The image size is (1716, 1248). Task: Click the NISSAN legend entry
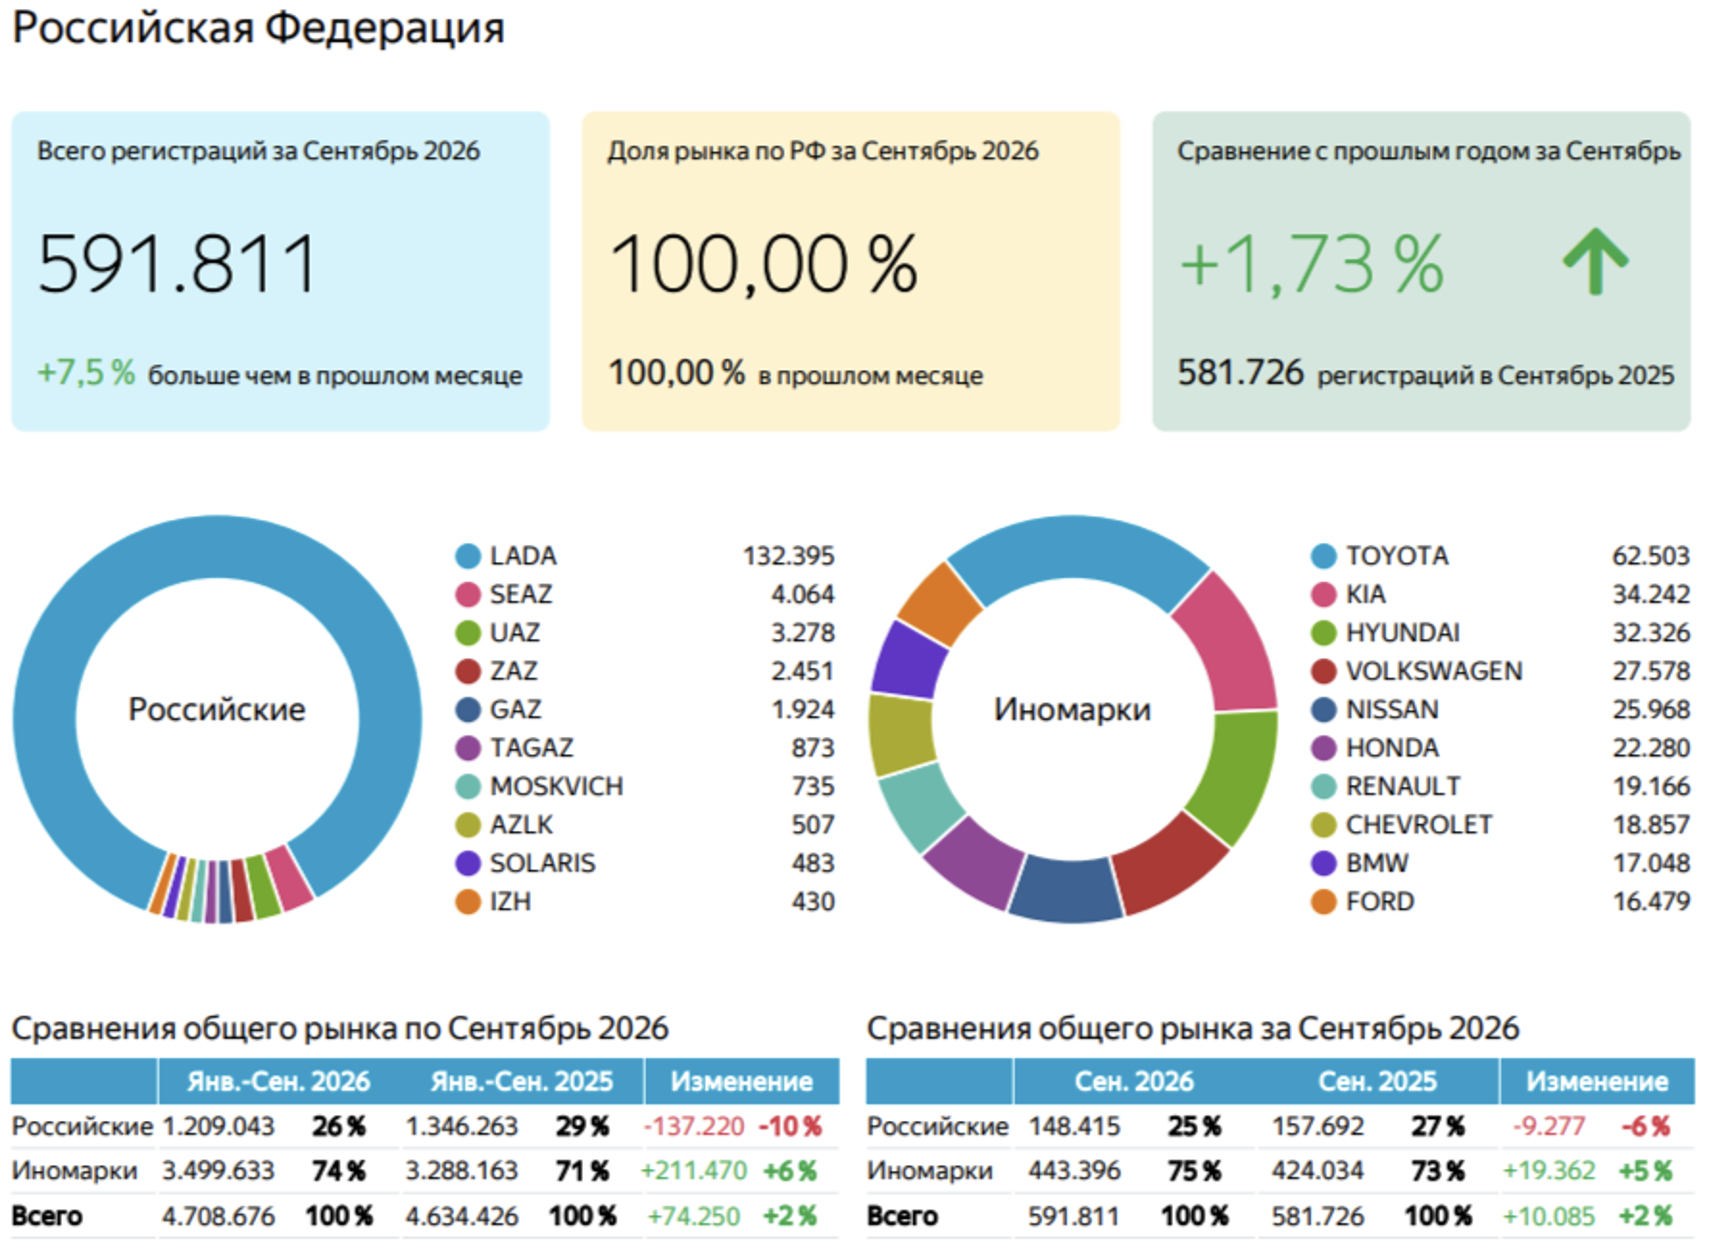[x=1501, y=709]
